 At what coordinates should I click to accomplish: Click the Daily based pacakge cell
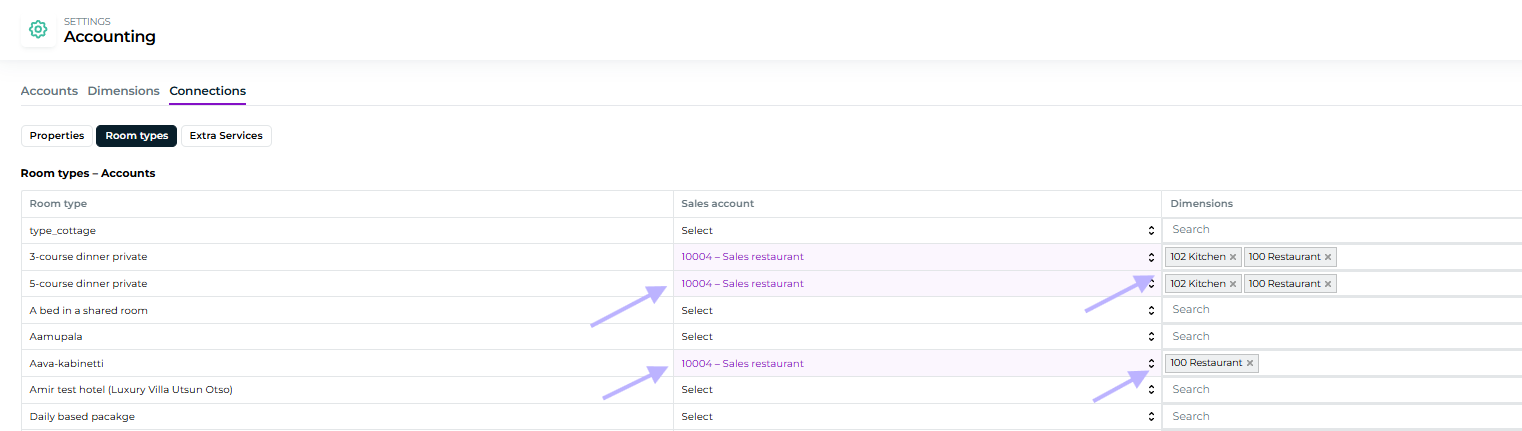point(347,416)
